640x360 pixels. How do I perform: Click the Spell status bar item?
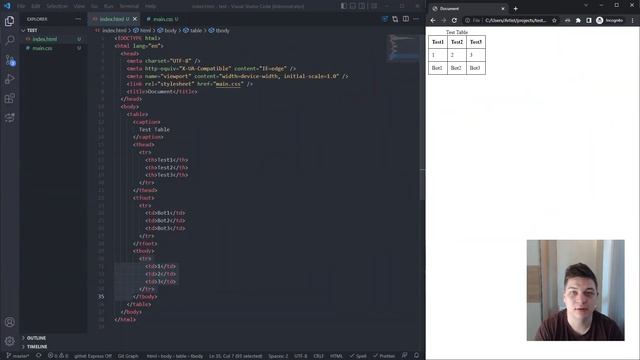pos(358,356)
